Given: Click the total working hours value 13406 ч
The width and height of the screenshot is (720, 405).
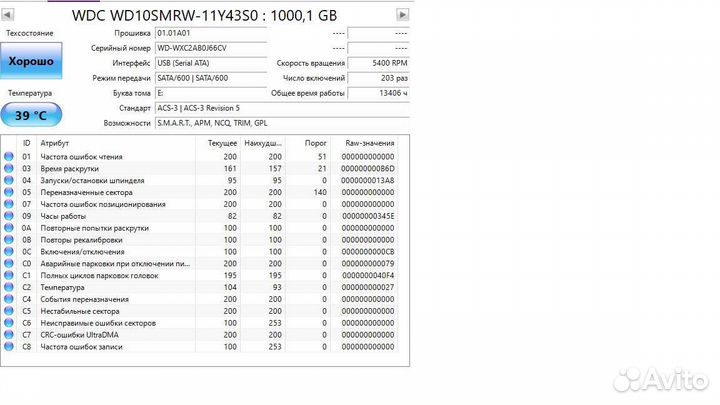Looking at the screenshot, I should (x=378, y=93).
